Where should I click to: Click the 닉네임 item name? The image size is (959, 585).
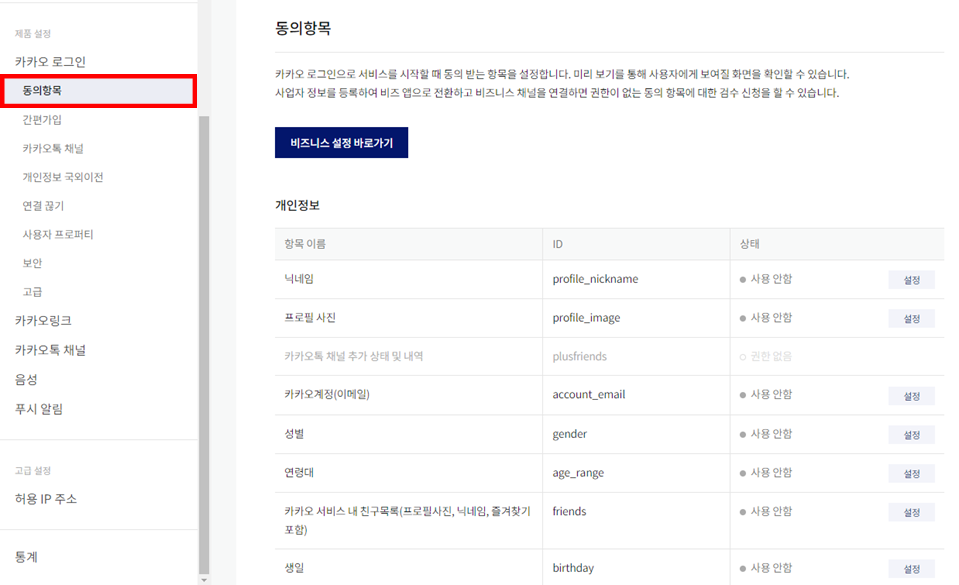click(298, 279)
